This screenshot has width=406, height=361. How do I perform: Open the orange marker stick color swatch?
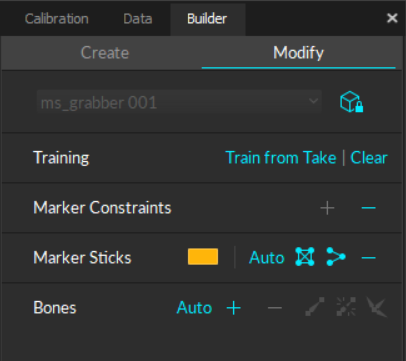point(203,257)
